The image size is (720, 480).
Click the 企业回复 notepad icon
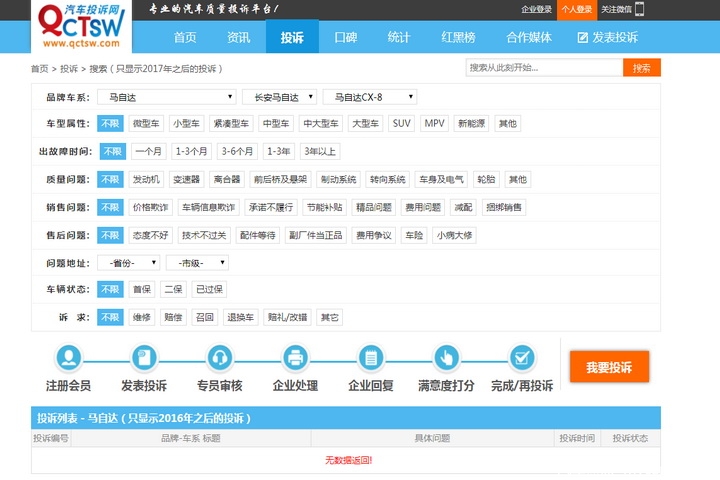click(x=371, y=358)
